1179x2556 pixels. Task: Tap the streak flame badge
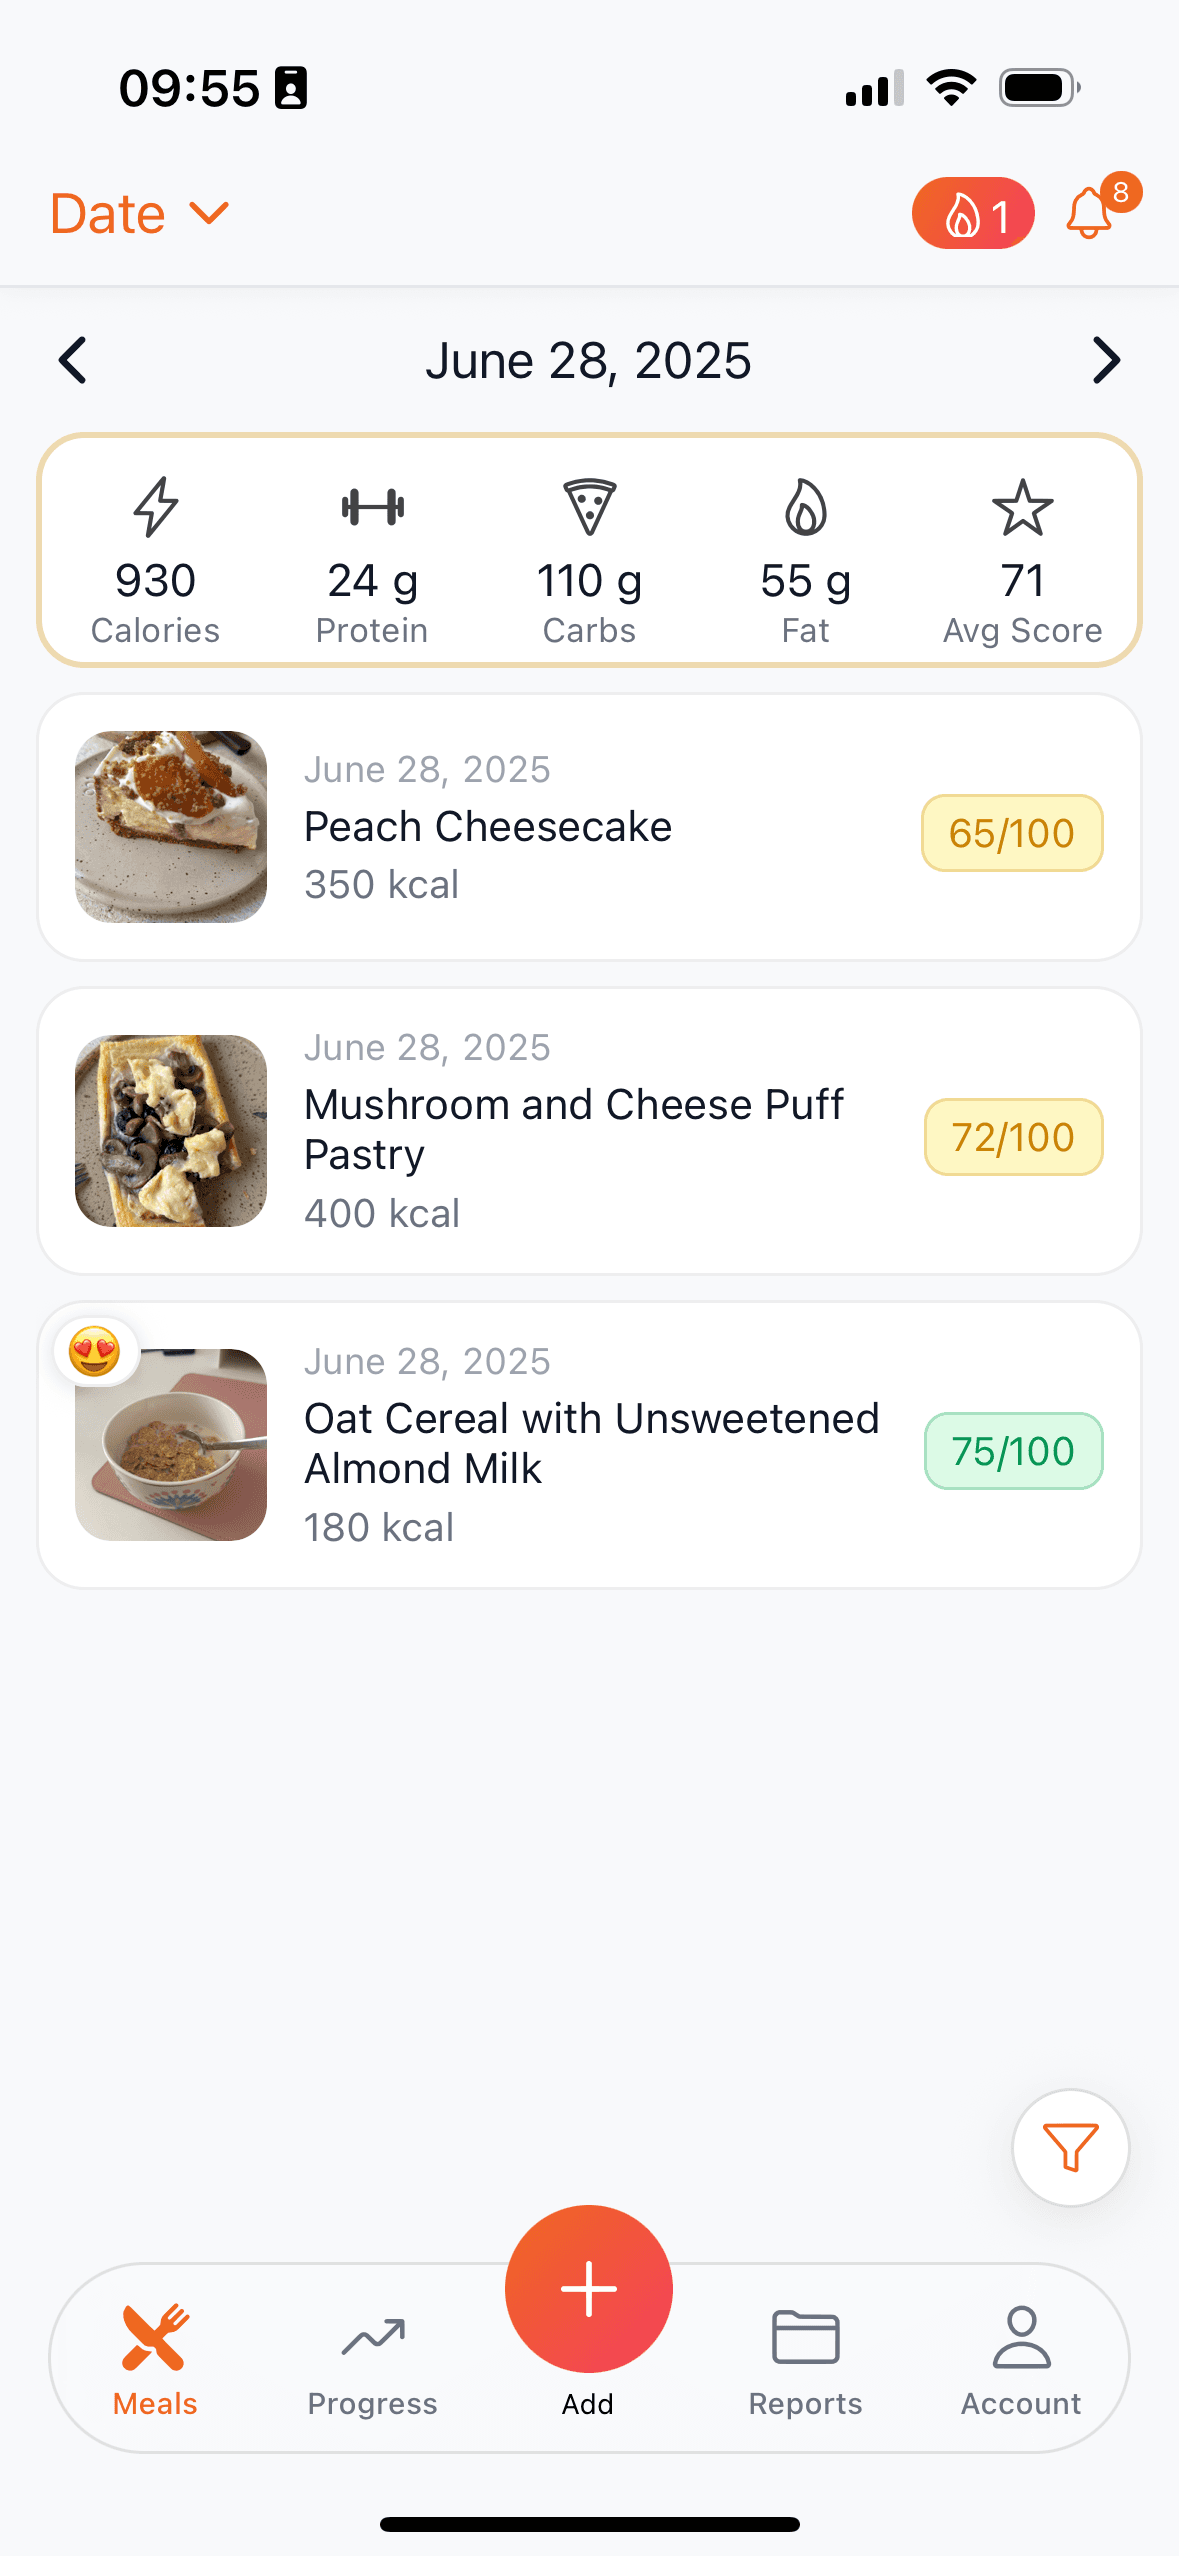tap(972, 214)
